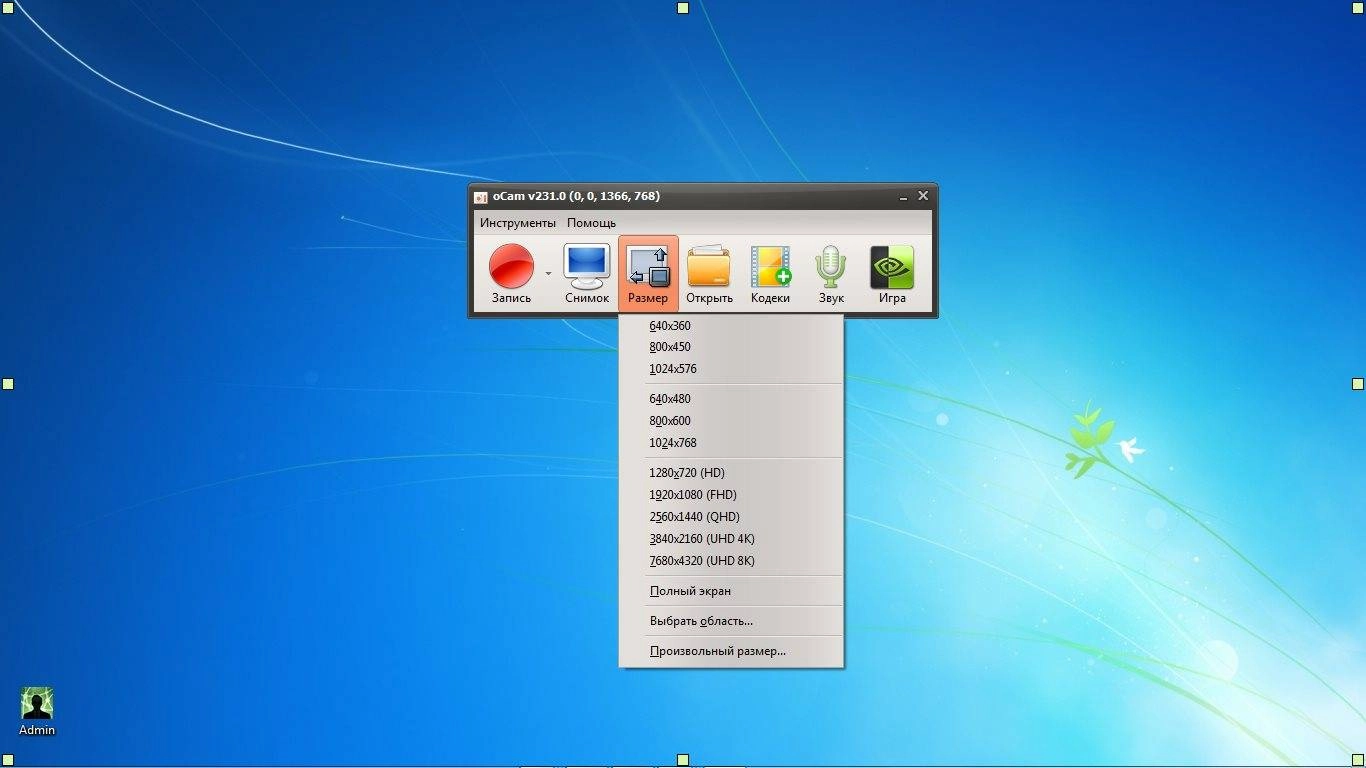
Task: Open the Помощь menu
Action: [x=591, y=223]
